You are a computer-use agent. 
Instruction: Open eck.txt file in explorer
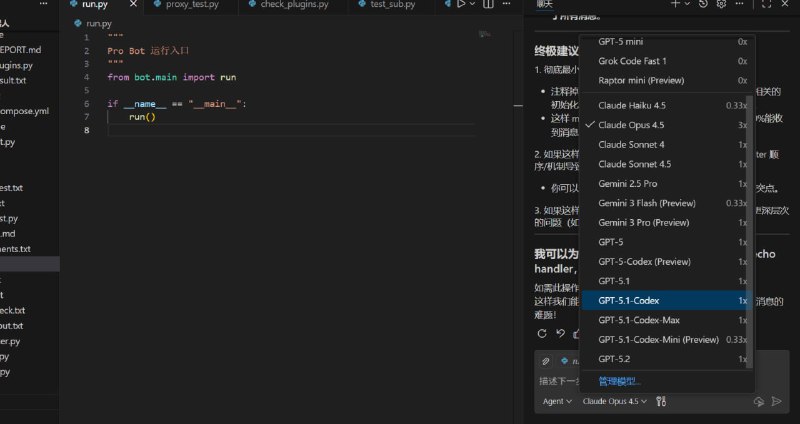pos(12,310)
